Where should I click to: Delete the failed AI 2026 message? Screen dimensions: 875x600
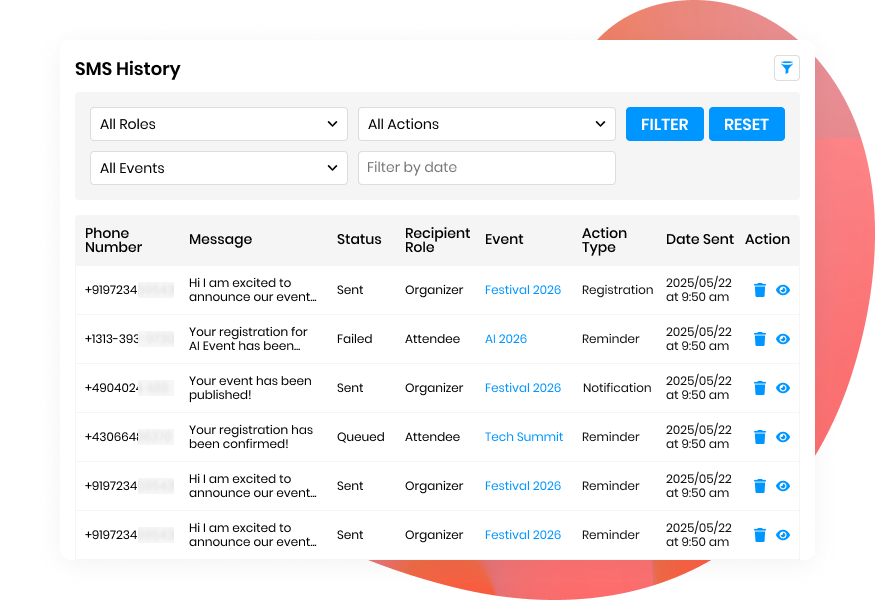(760, 338)
